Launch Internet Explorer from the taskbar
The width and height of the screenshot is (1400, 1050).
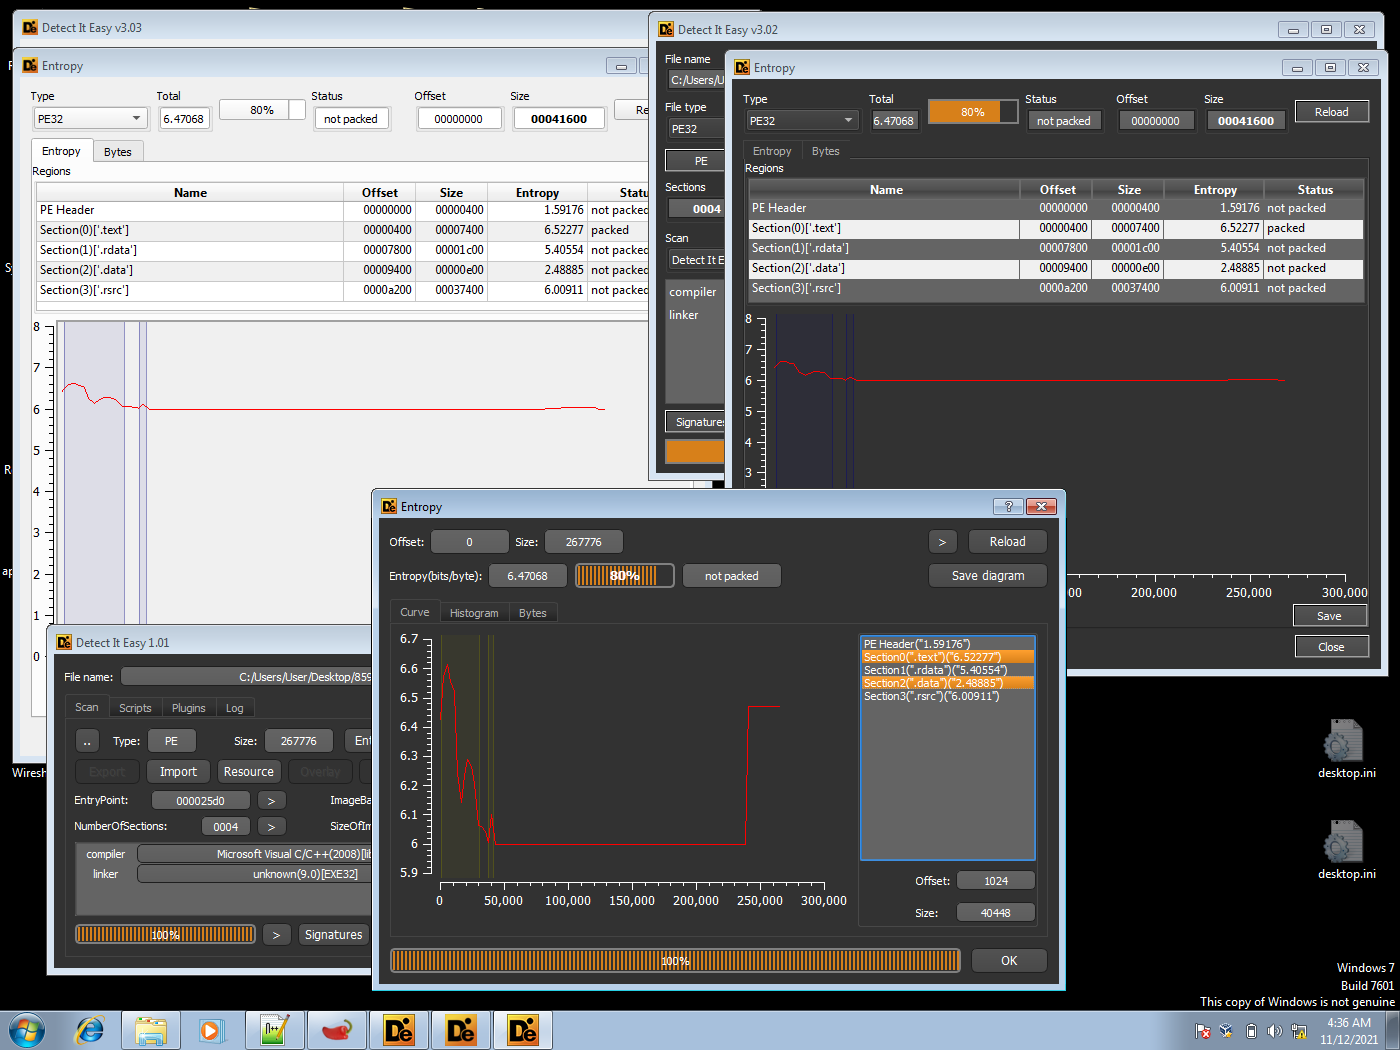[90, 1030]
